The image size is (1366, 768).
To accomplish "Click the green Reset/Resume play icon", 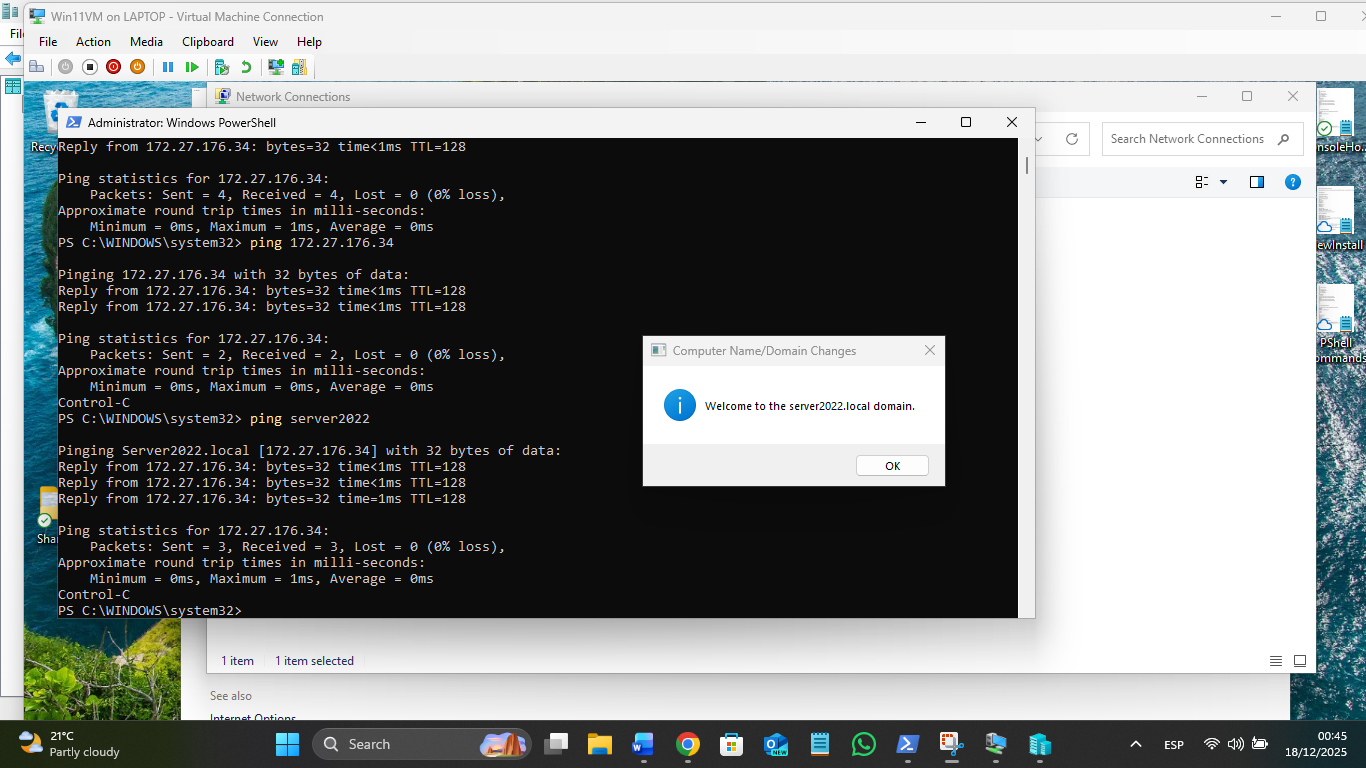I will click(x=192, y=67).
